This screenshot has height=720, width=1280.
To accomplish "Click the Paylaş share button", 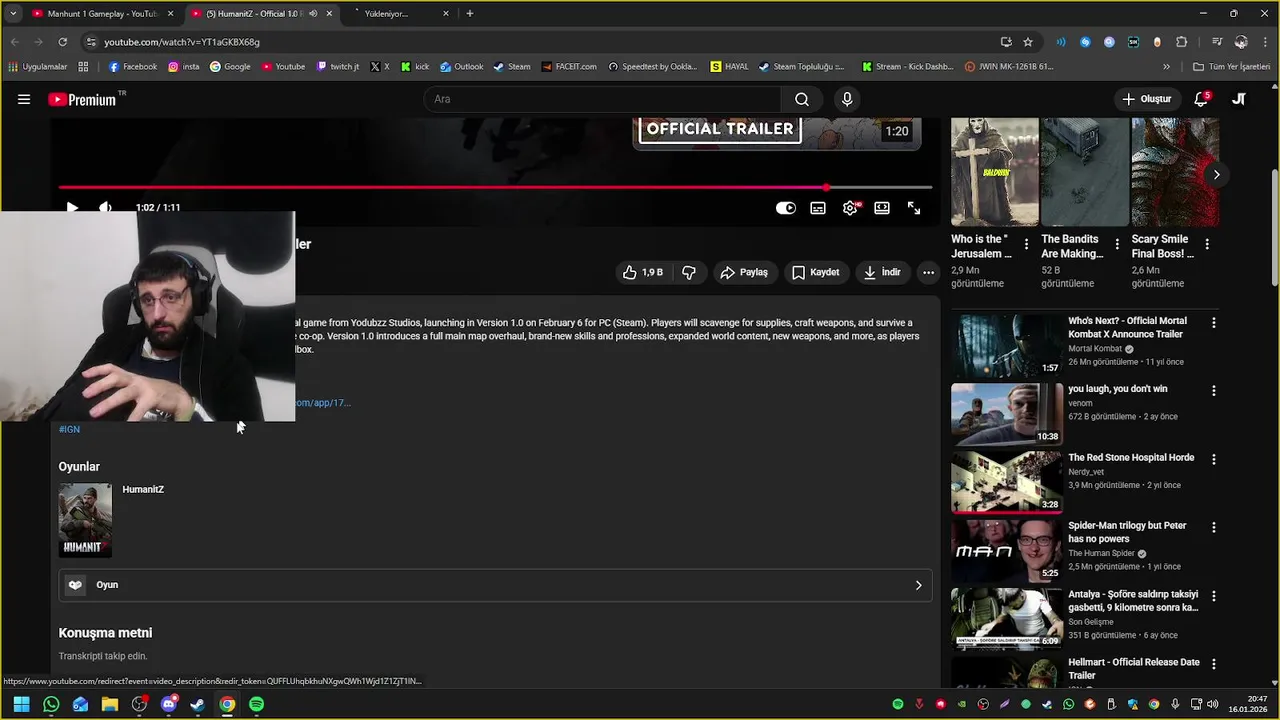I will coord(744,272).
